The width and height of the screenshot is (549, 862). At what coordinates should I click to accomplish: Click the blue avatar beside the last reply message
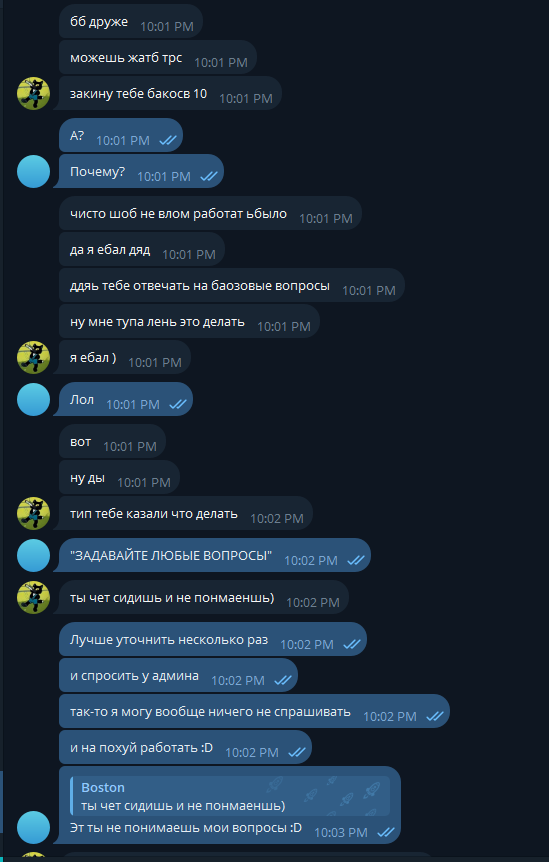tap(34, 827)
